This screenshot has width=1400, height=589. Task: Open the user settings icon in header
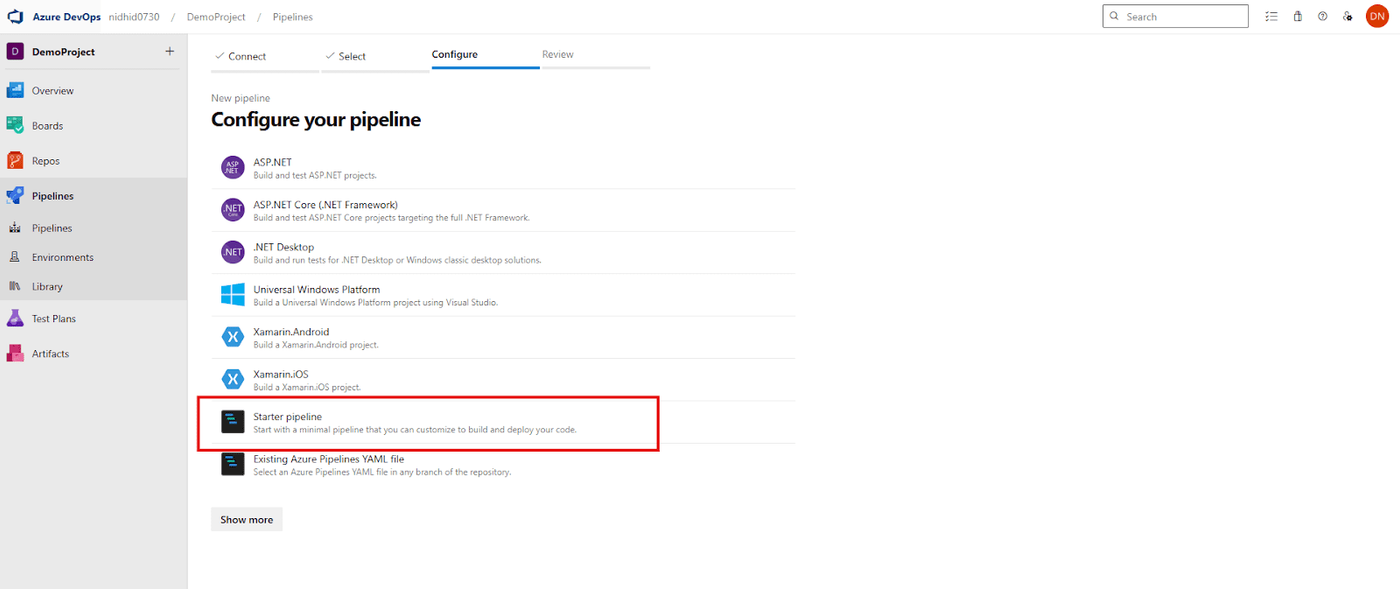[1348, 16]
